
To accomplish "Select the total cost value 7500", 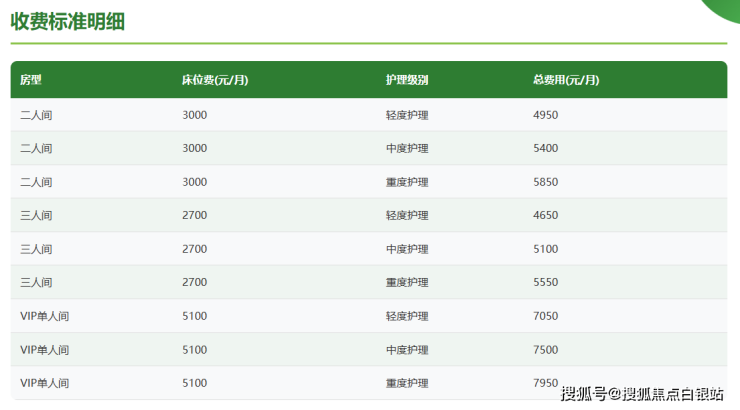I will (x=546, y=350).
